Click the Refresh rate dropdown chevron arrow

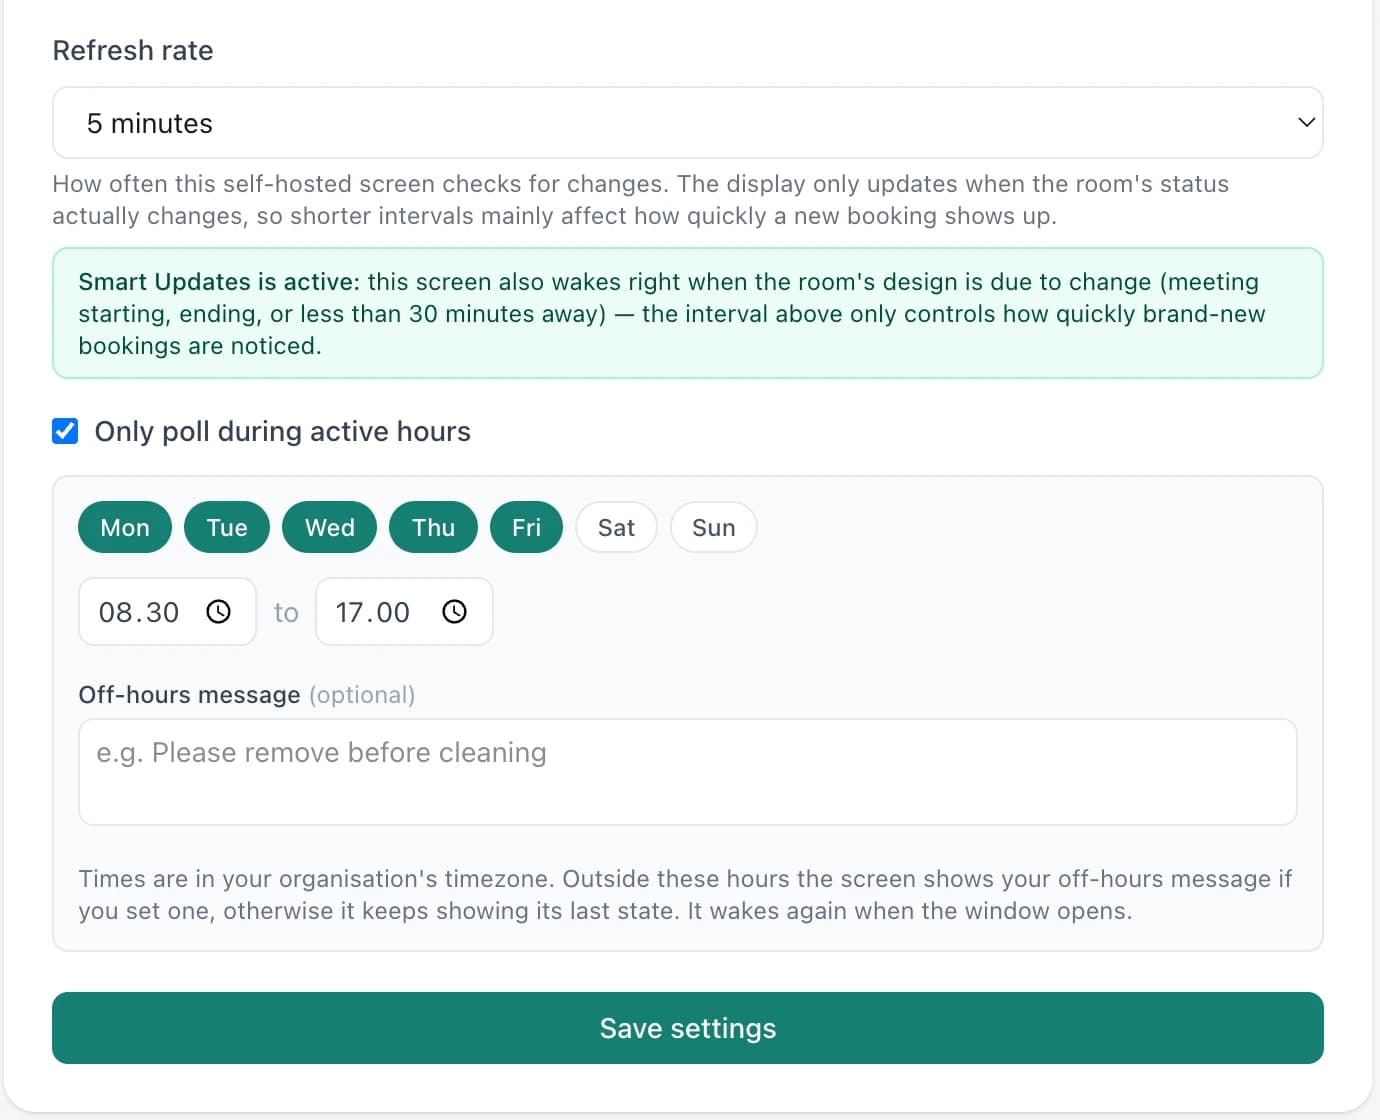[x=1306, y=122]
